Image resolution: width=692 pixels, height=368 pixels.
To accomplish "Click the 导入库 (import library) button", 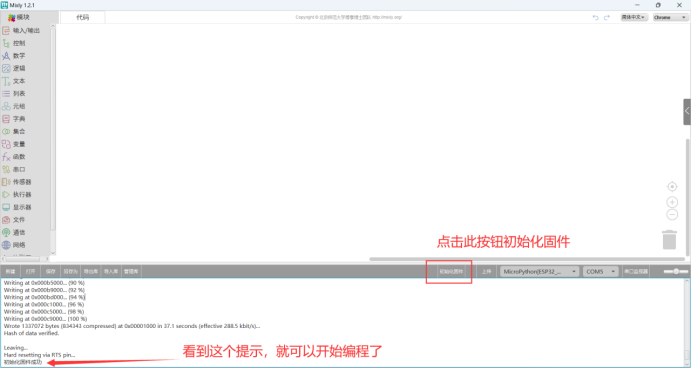I will click(x=111, y=271).
